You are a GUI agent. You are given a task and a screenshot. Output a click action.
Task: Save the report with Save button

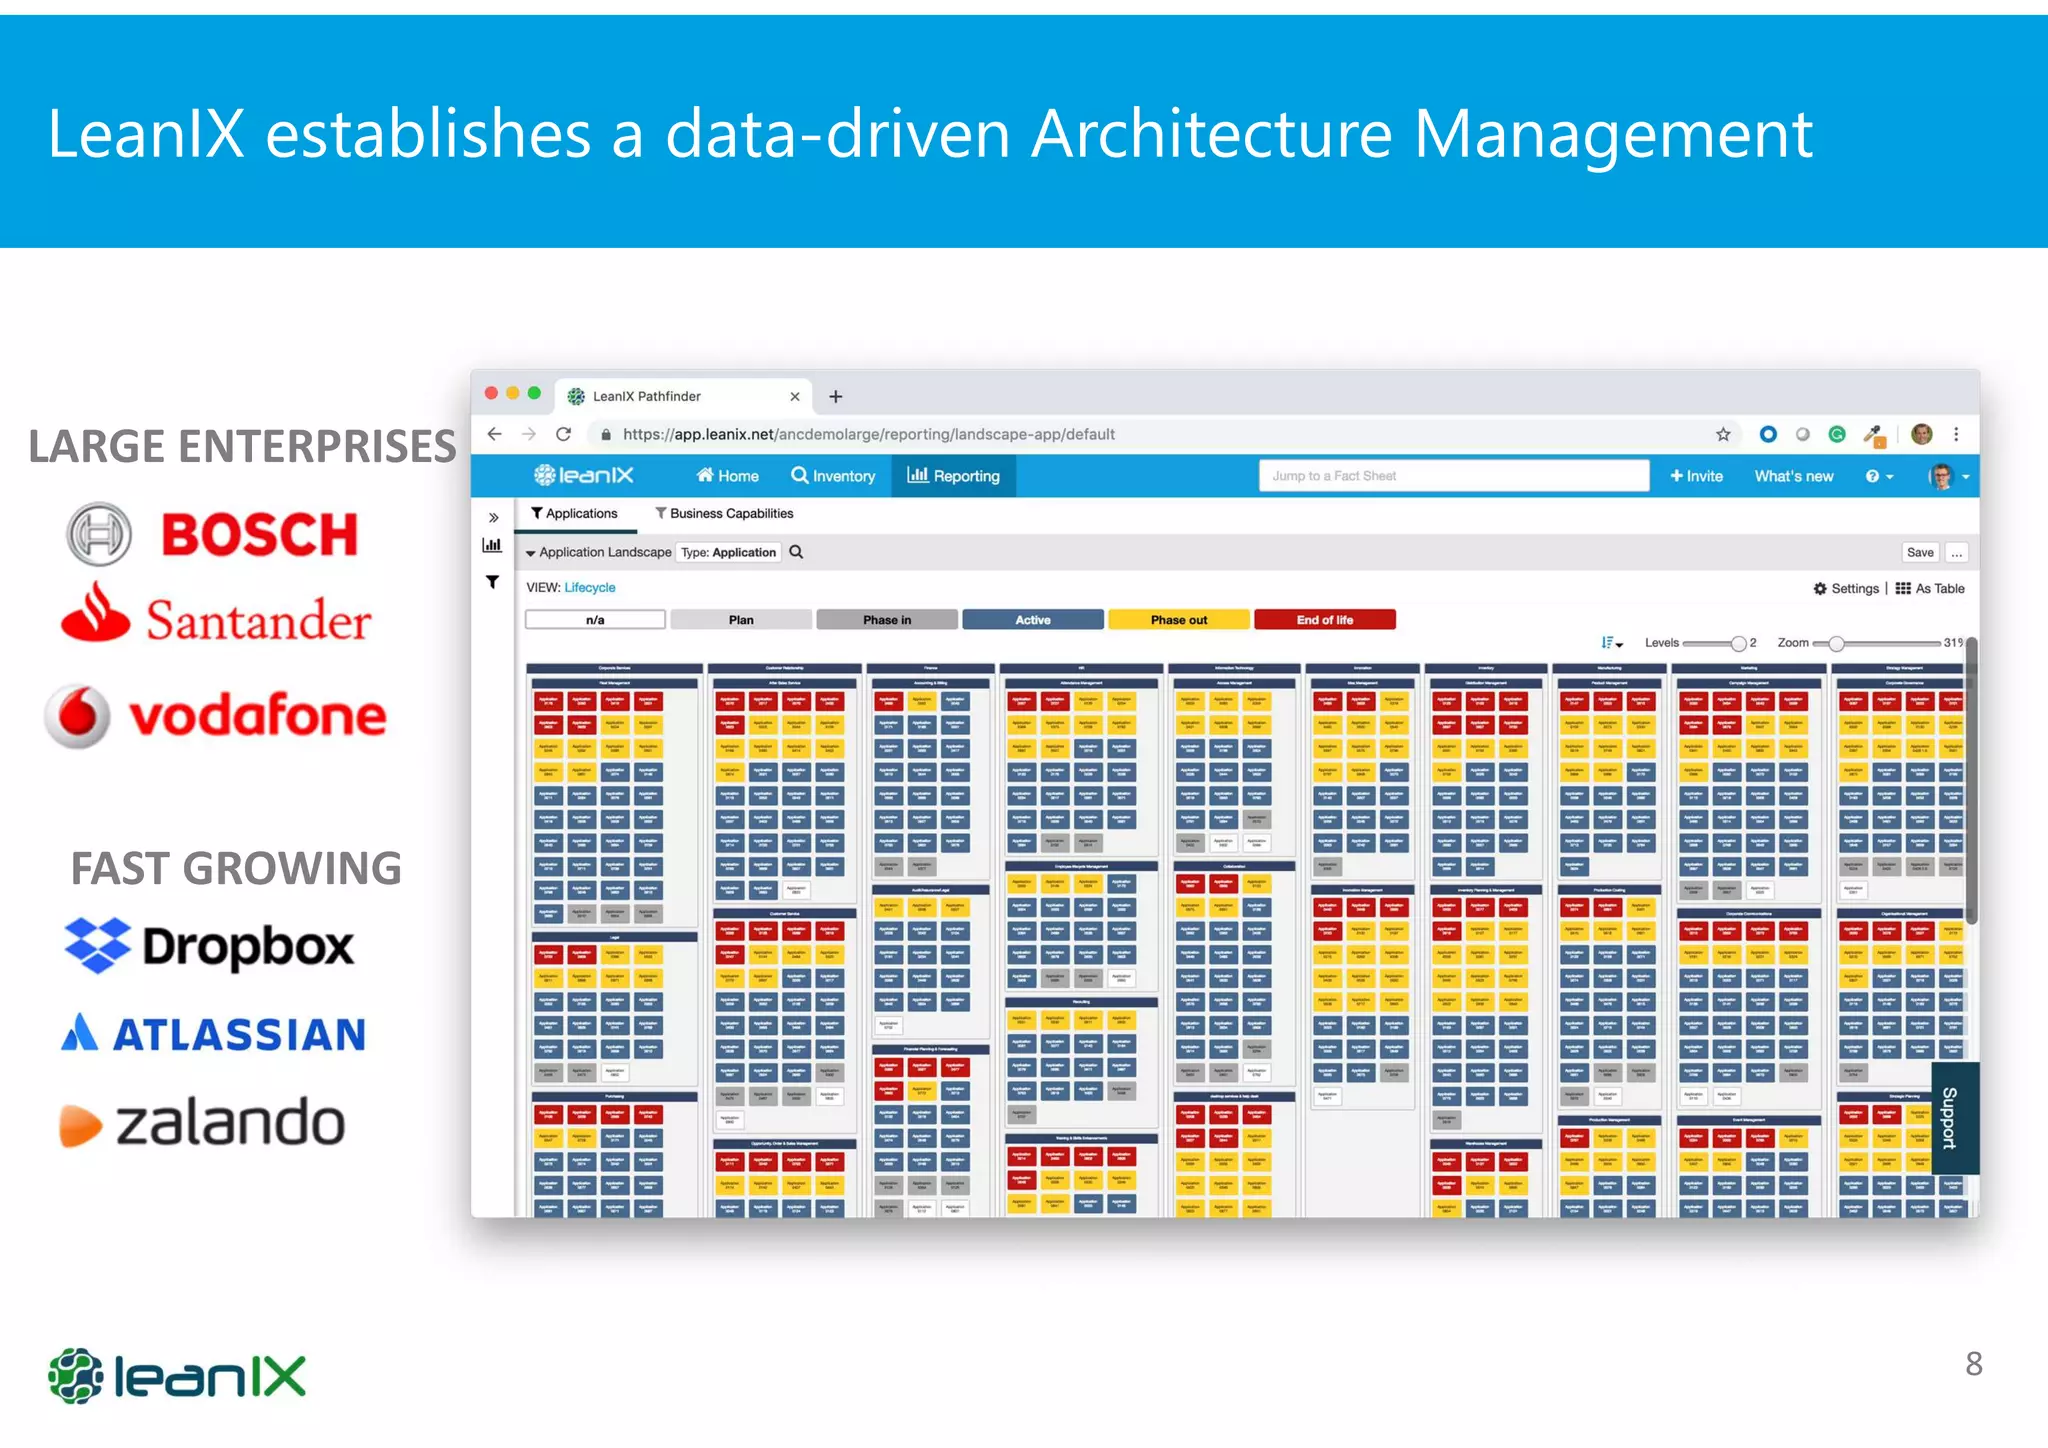click(1920, 553)
